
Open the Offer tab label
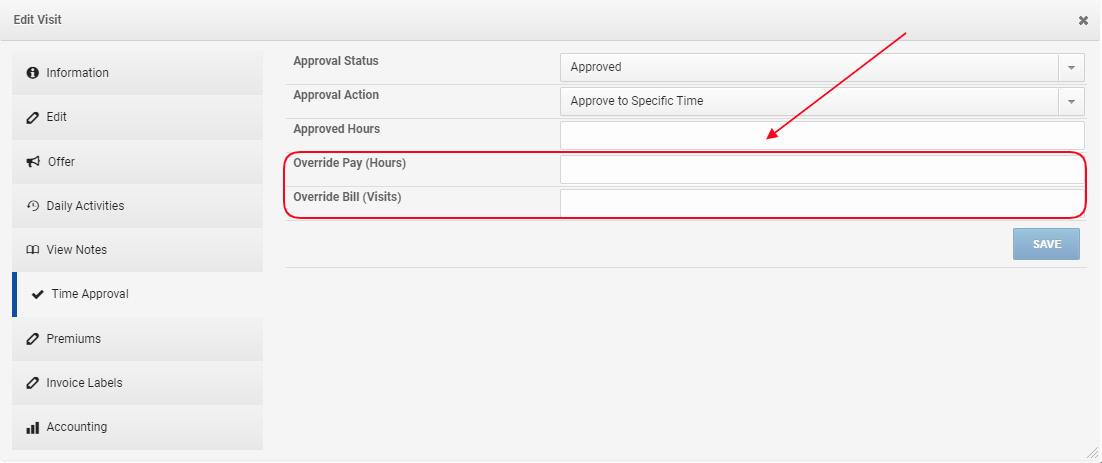tap(61, 162)
